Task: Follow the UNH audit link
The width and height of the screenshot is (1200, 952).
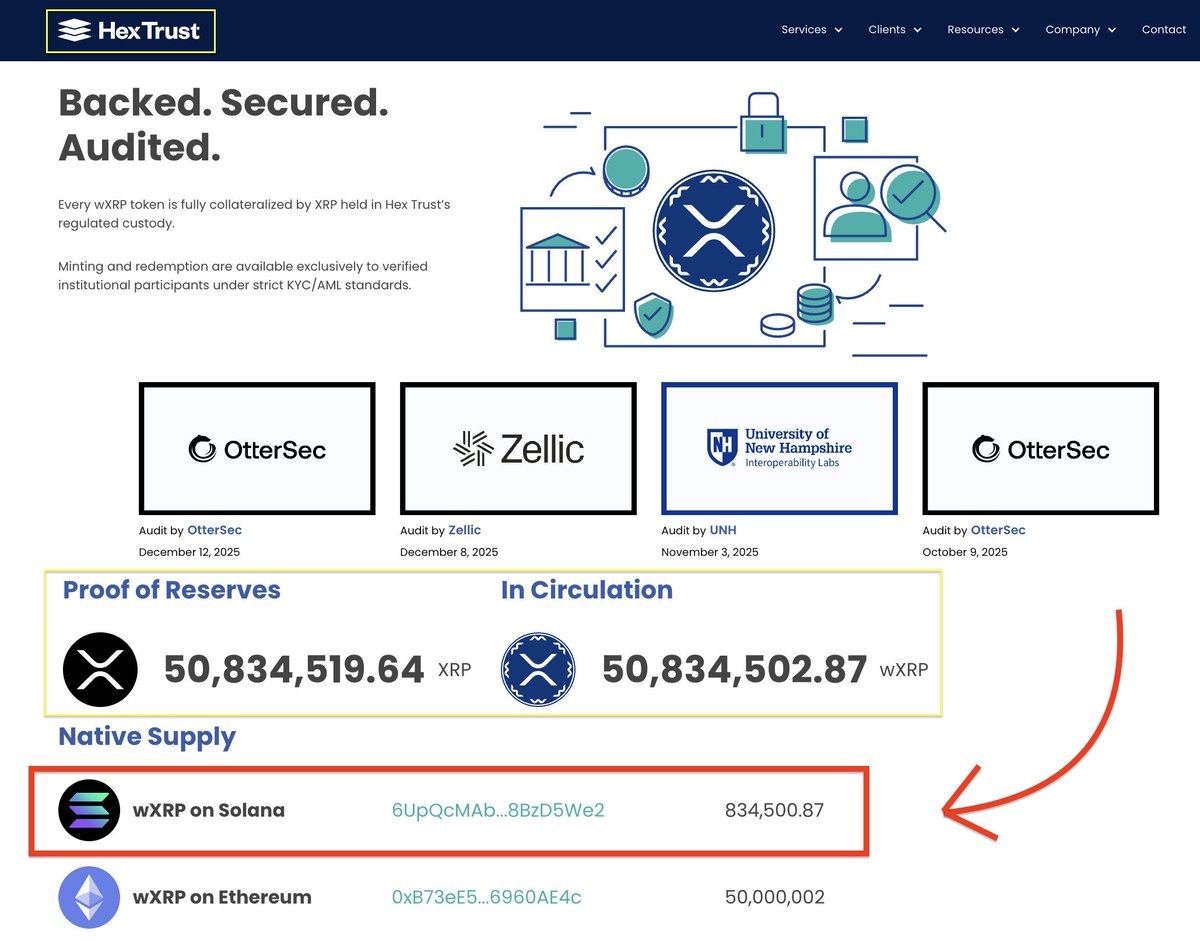Action: coord(723,530)
